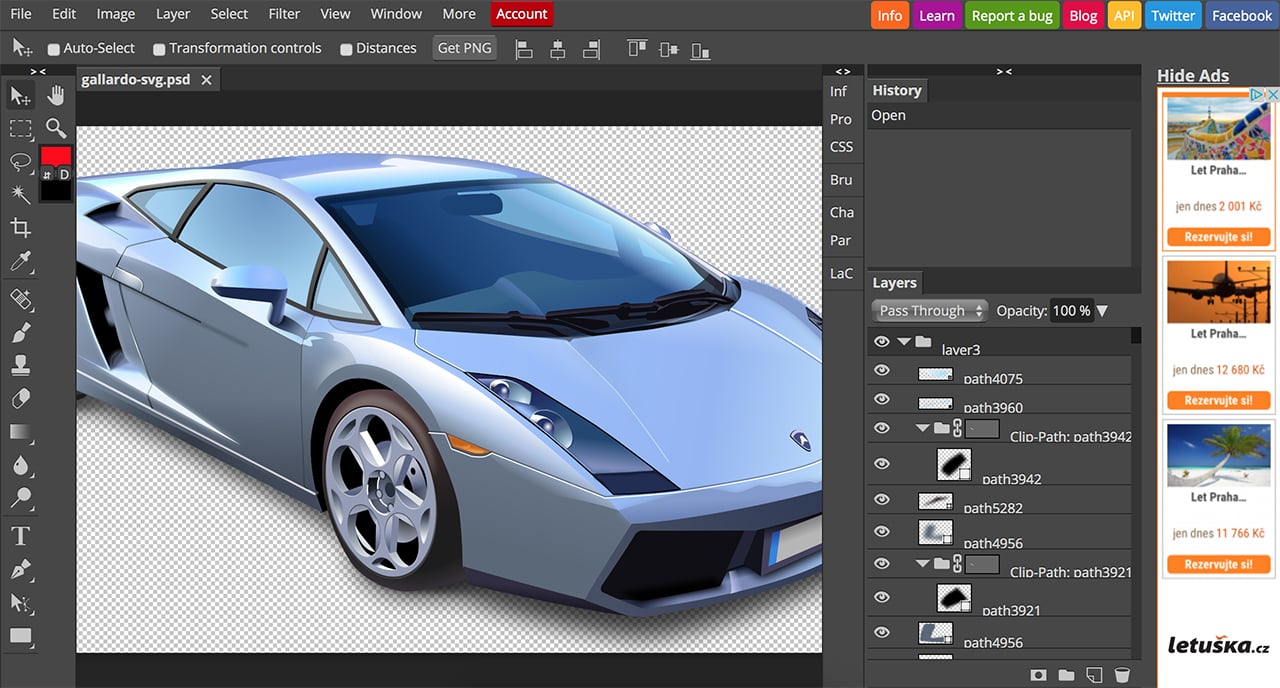Select the Pen tool
Image resolution: width=1280 pixels, height=688 pixels.
pyautogui.click(x=20, y=569)
